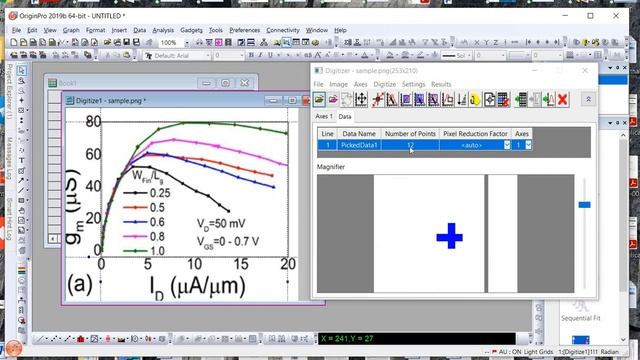Switch to the Axes 1 tab
The width and height of the screenshot is (640, 360).
click(x=324, y=116)
